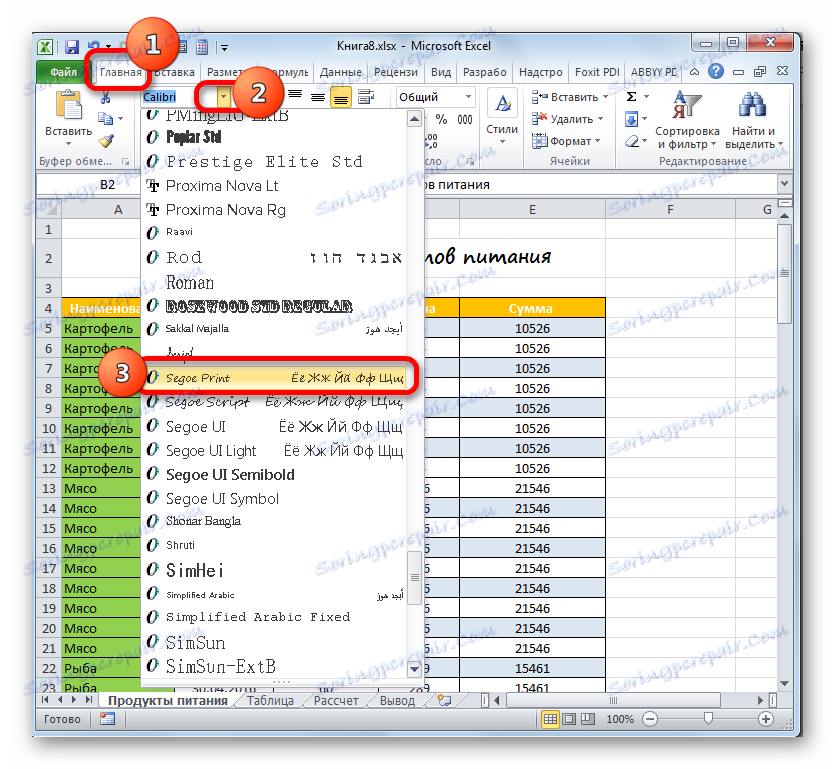Select column E header

tap(532, 210)
